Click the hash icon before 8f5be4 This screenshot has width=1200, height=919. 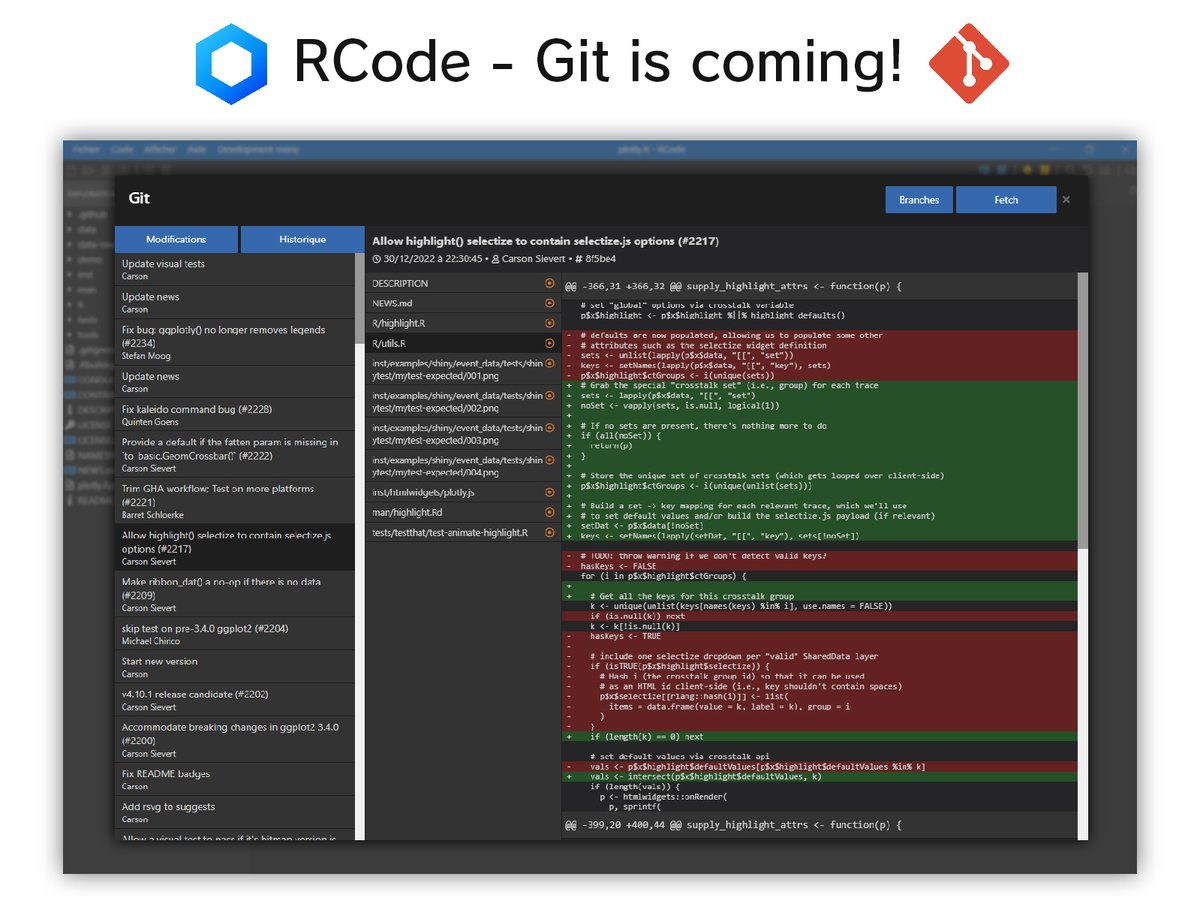[x=579, y=258]
